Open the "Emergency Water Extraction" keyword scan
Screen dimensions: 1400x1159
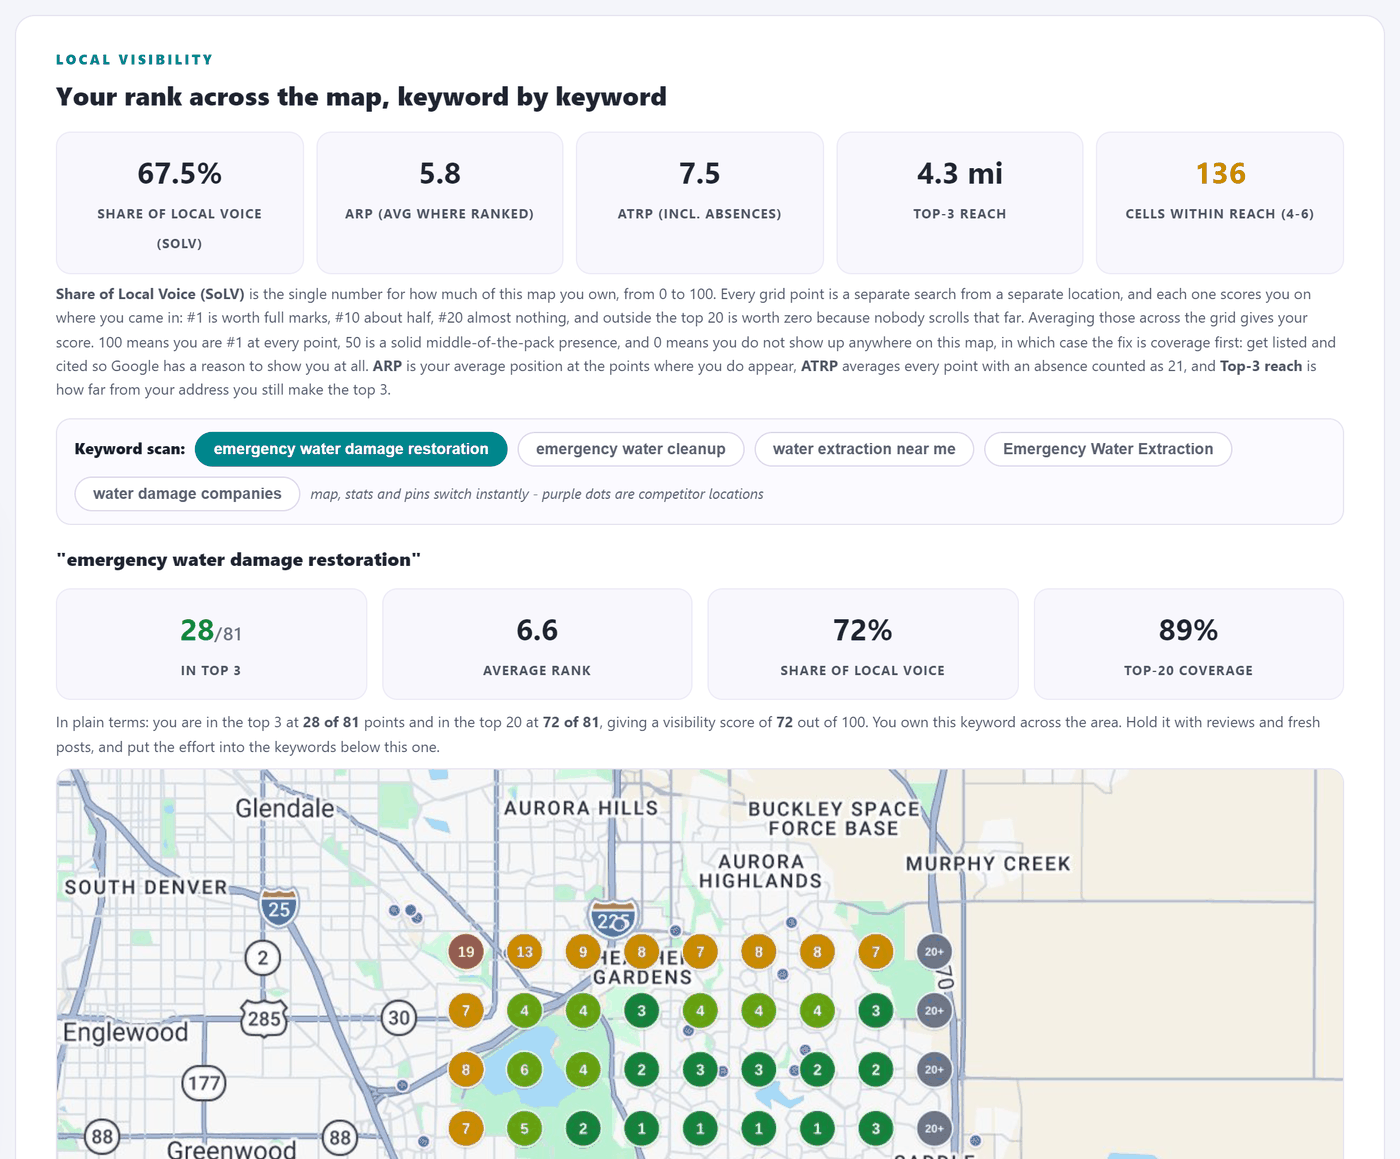pyautogui.click(x=1108, y=449)
